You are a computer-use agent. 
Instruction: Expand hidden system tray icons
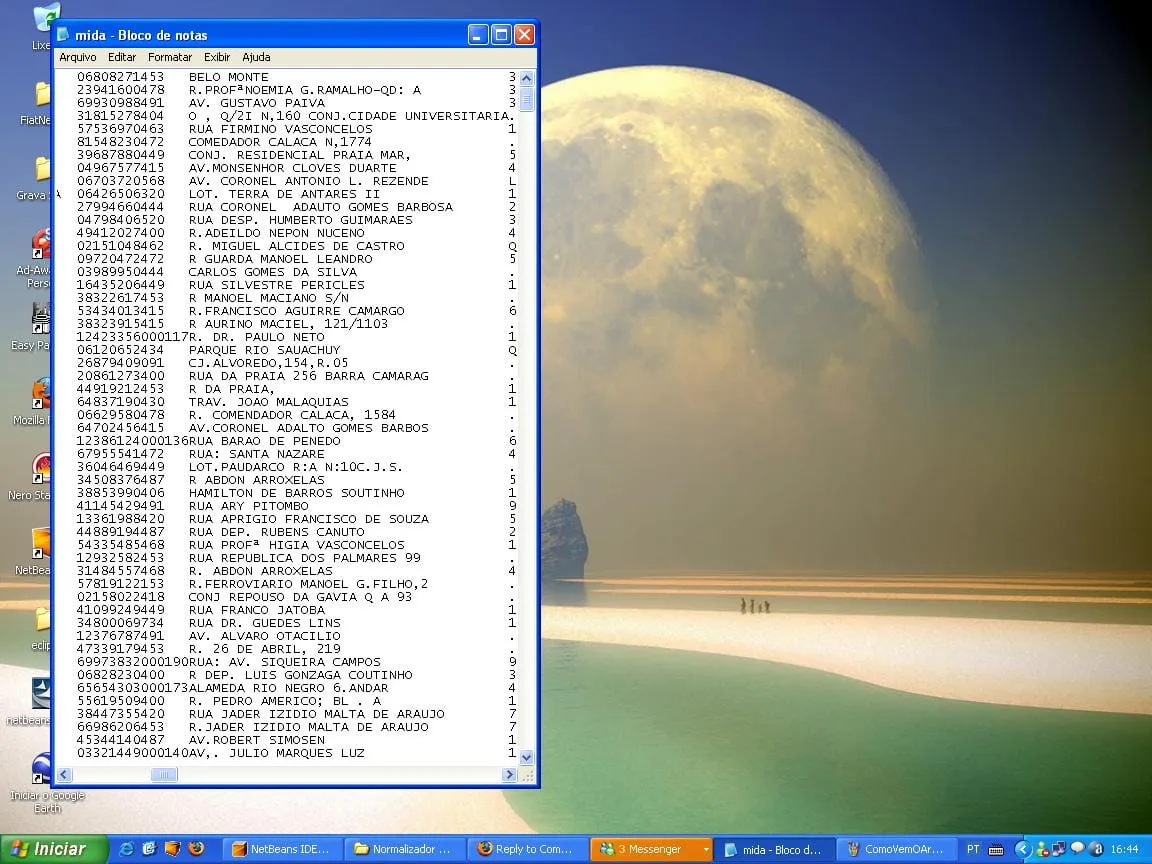click(x=1023, y=849)
